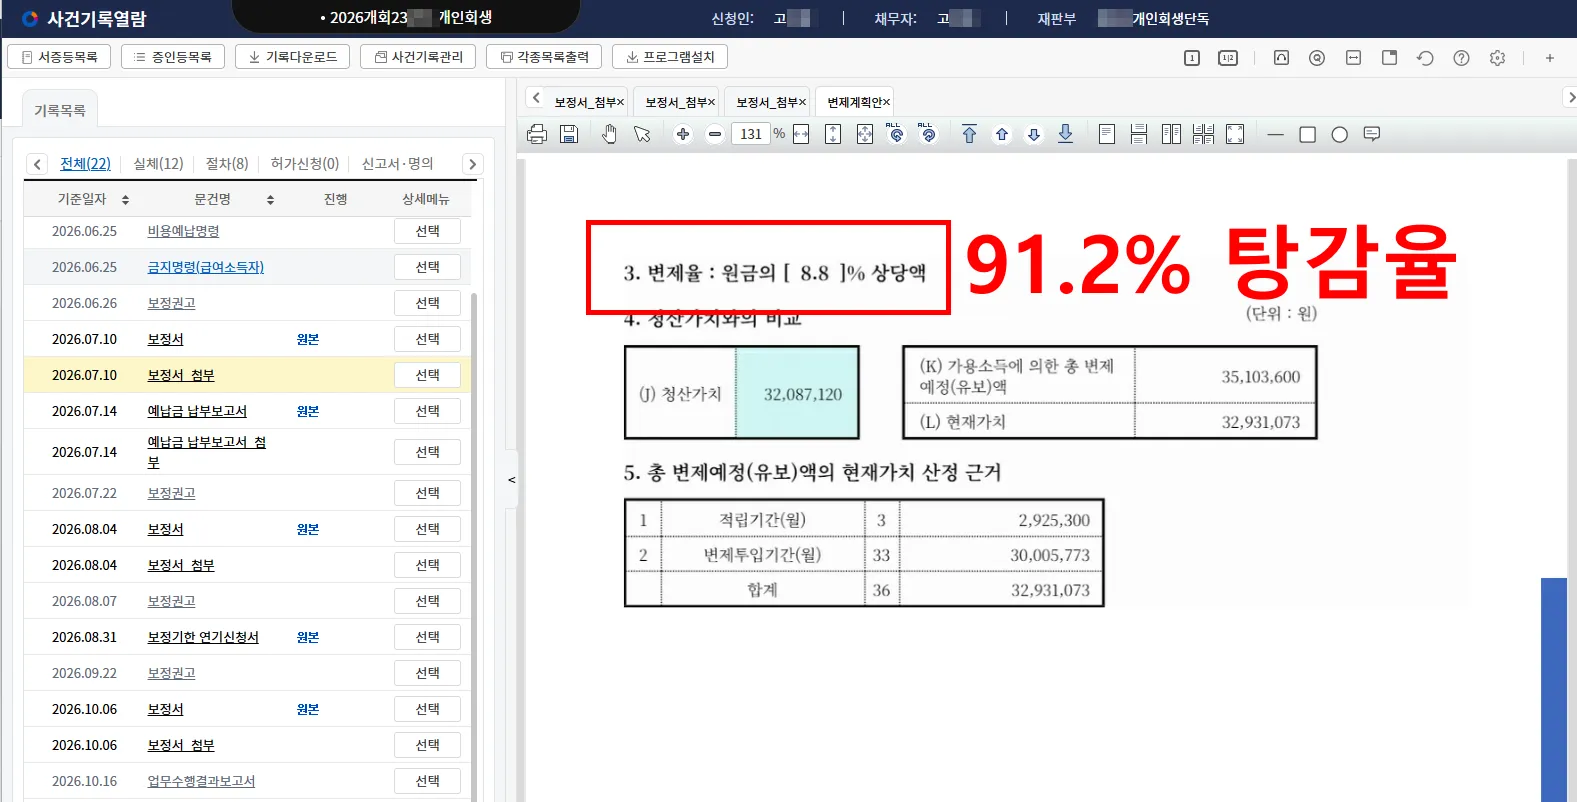Switch to single window layout icon
Viewport: 1577px width, 802px height.
point(1192,58)
